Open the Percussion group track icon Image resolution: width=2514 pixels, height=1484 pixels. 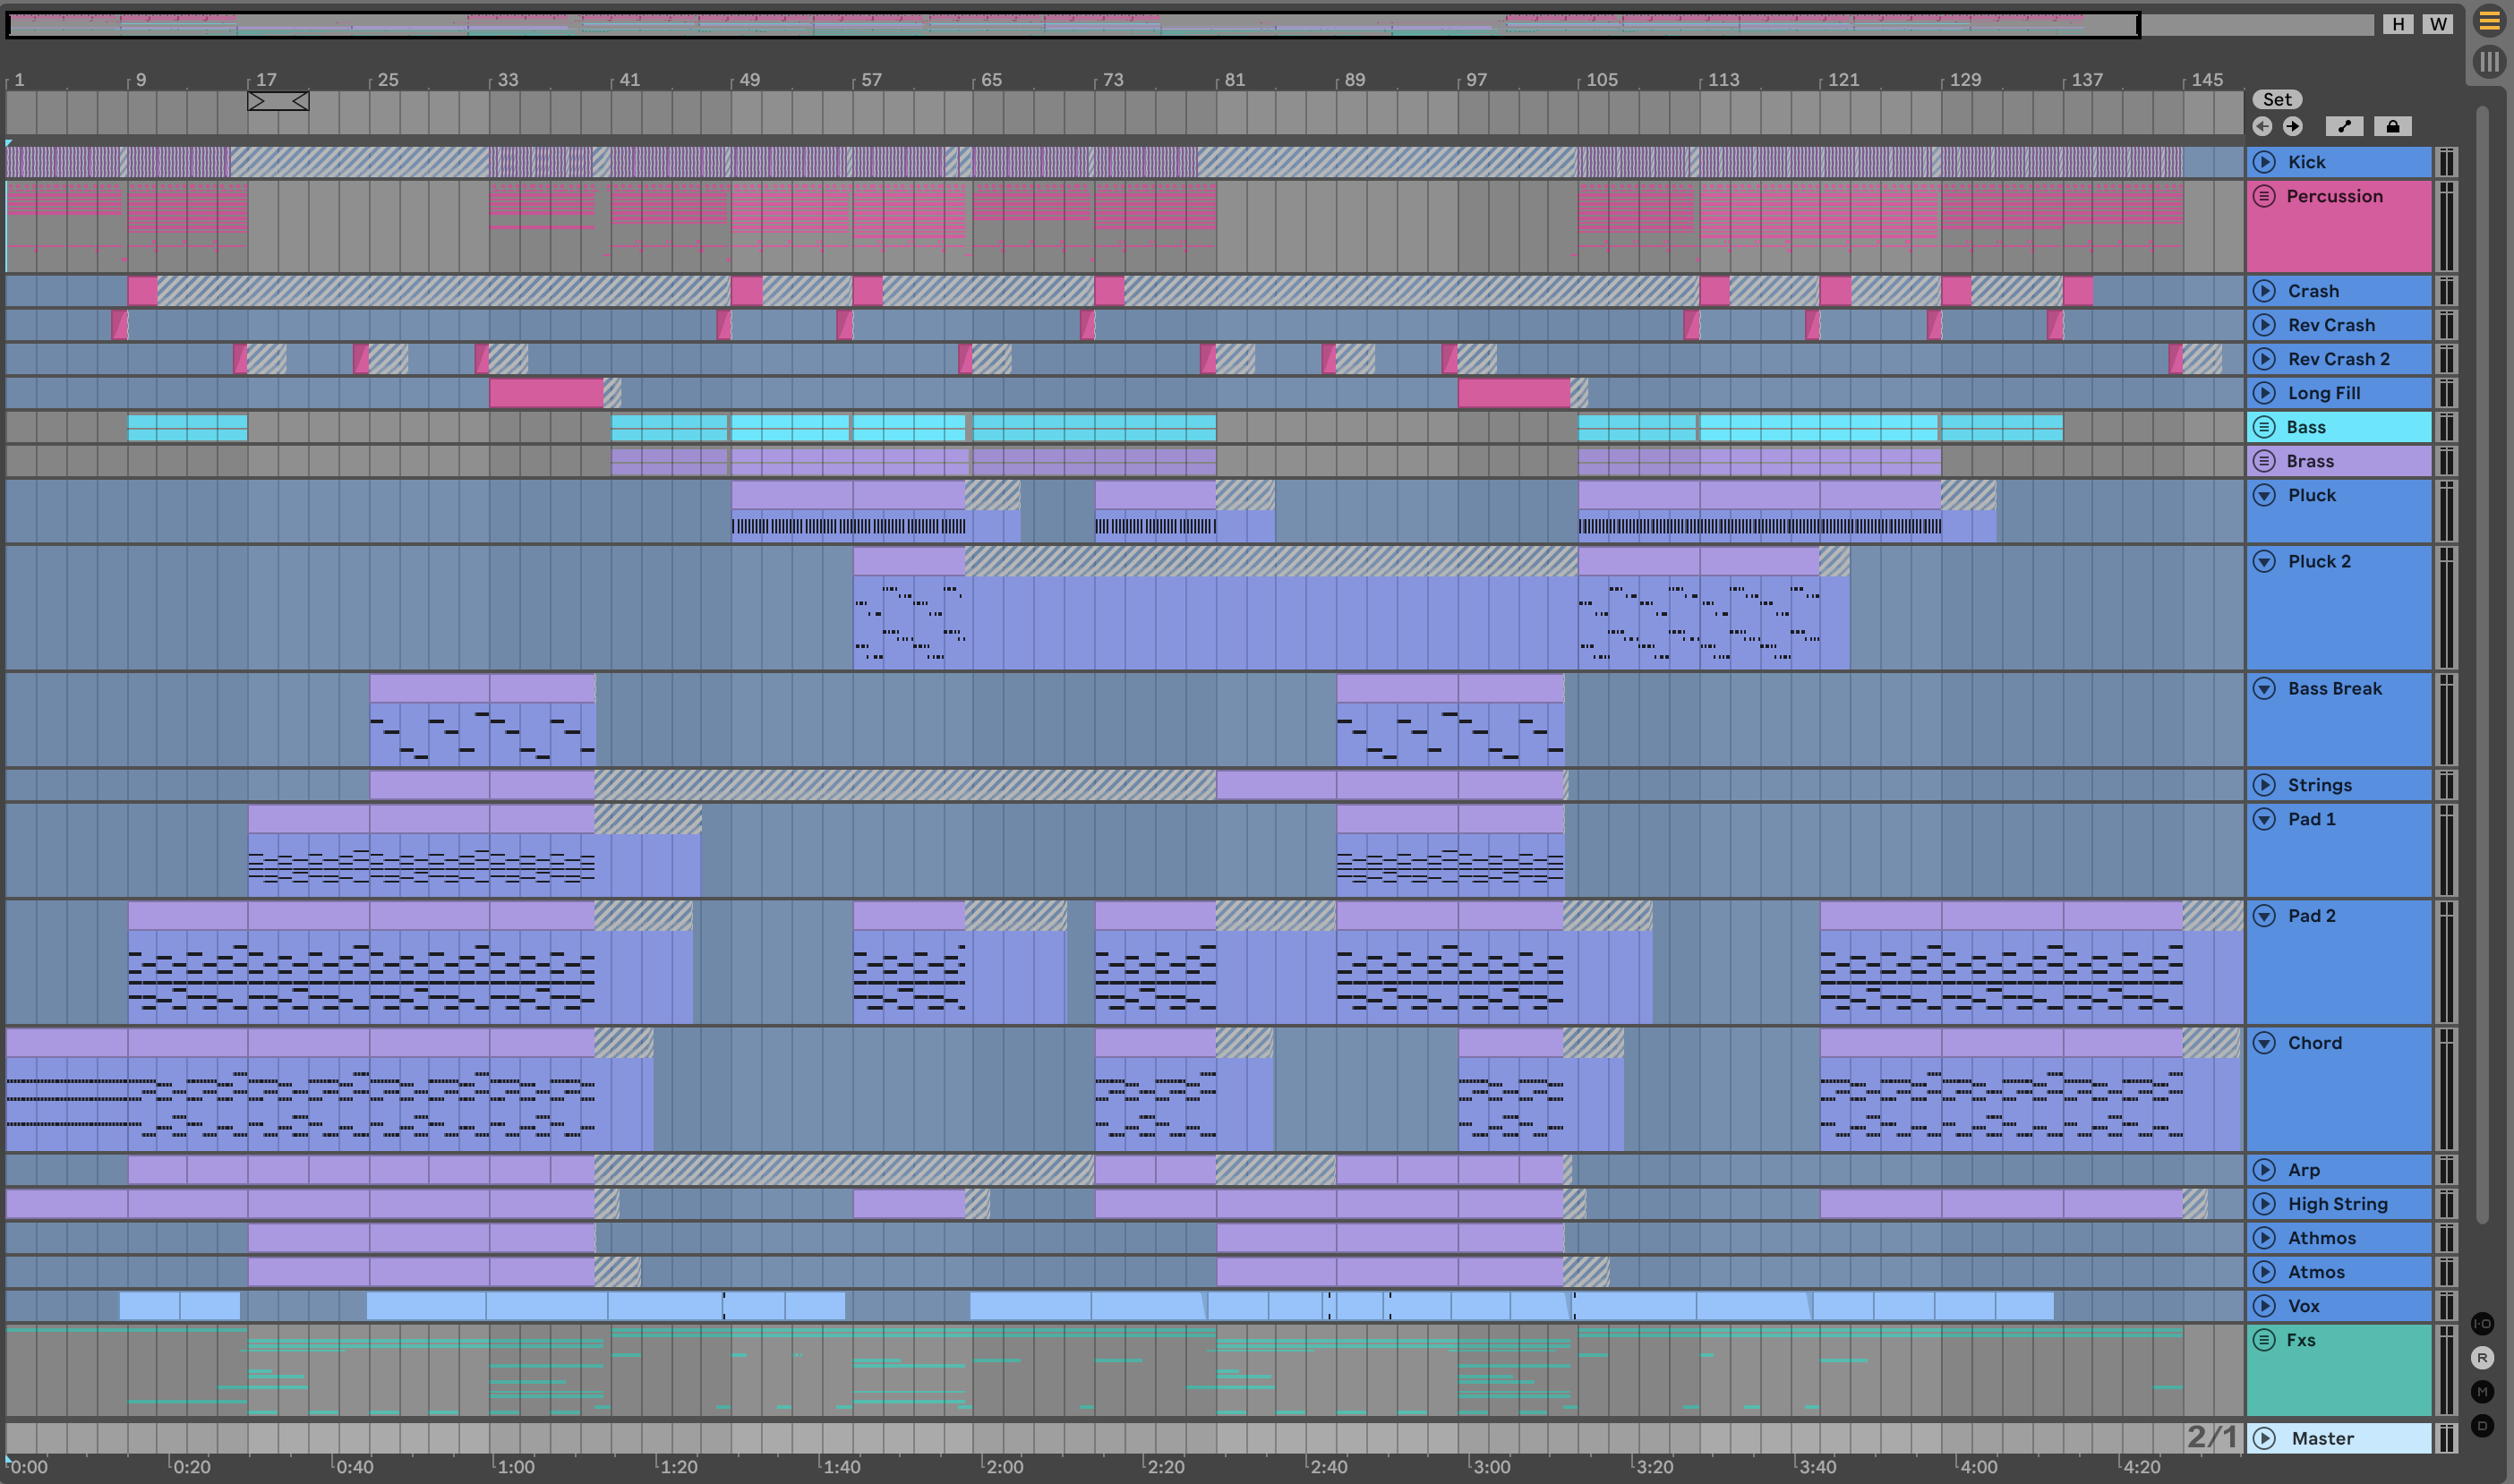(2264, 196)
